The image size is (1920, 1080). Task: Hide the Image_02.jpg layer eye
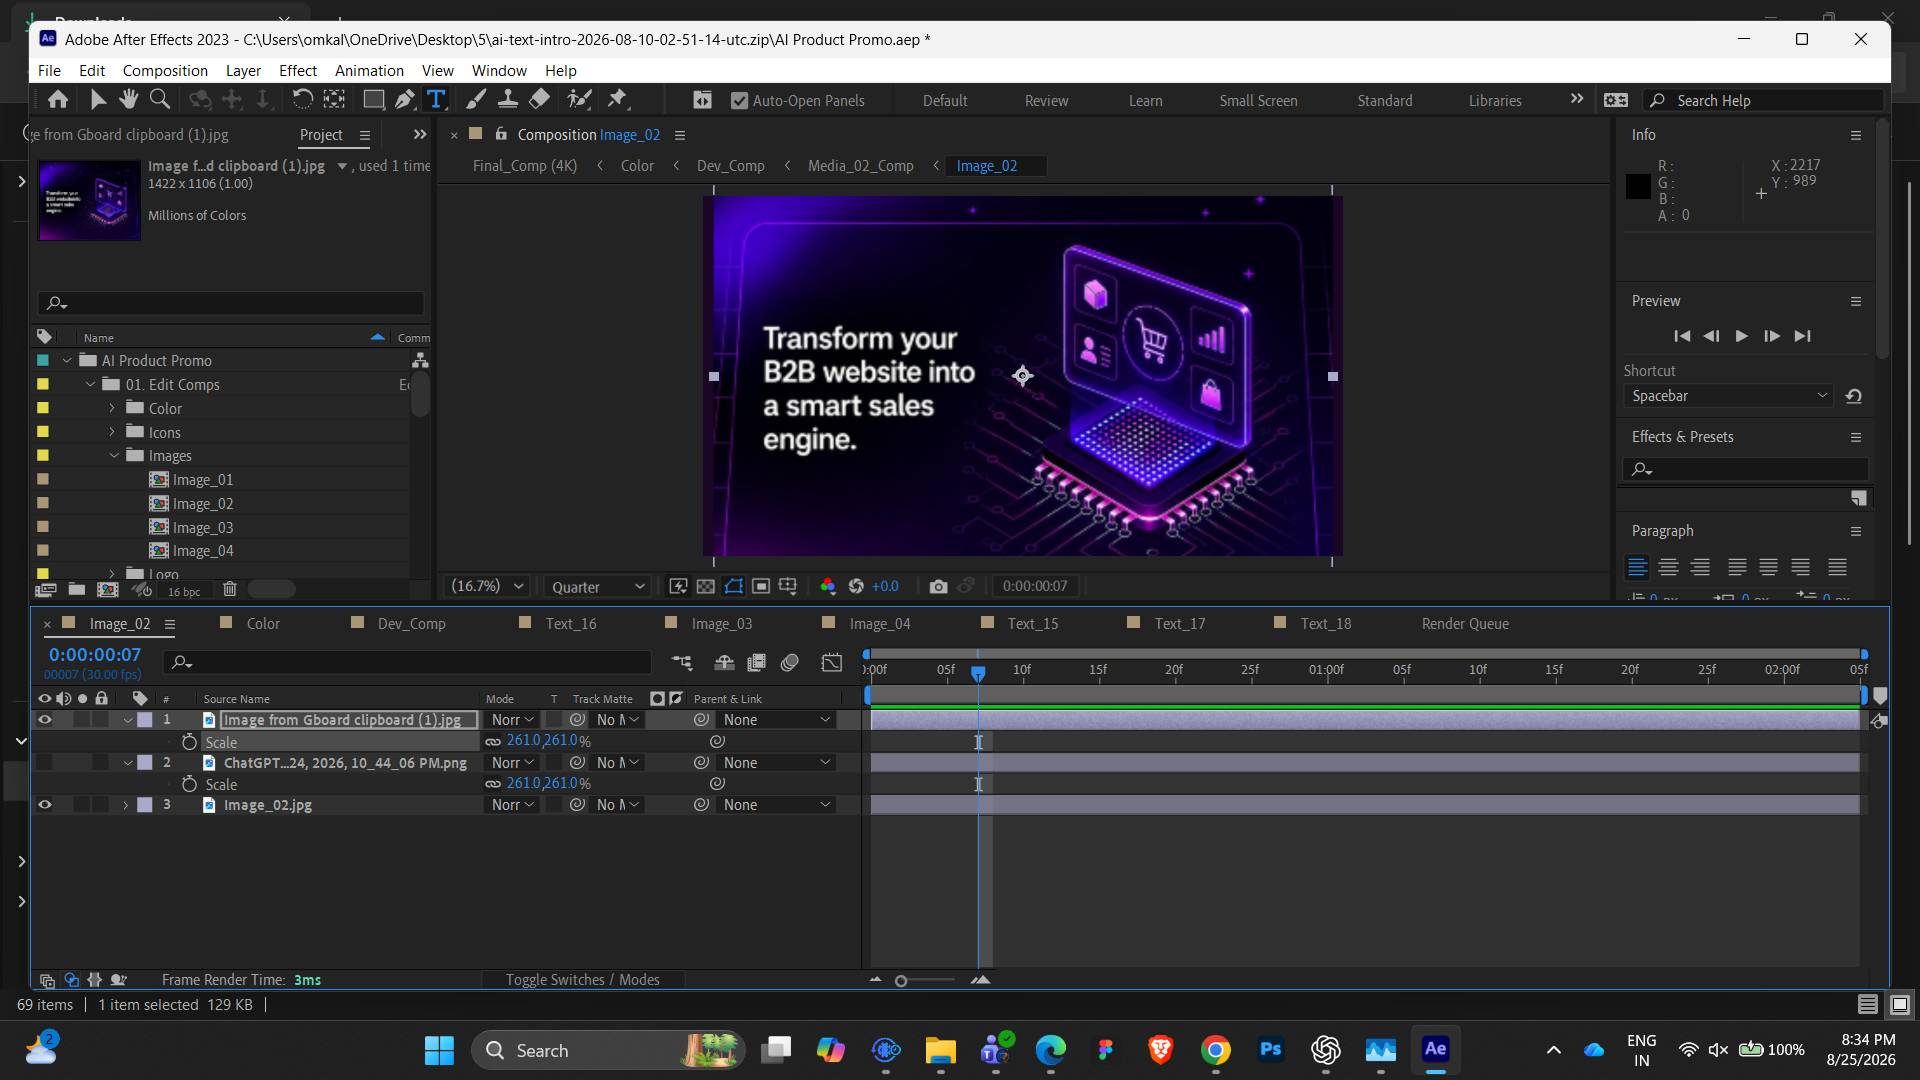tap(45, 805)
